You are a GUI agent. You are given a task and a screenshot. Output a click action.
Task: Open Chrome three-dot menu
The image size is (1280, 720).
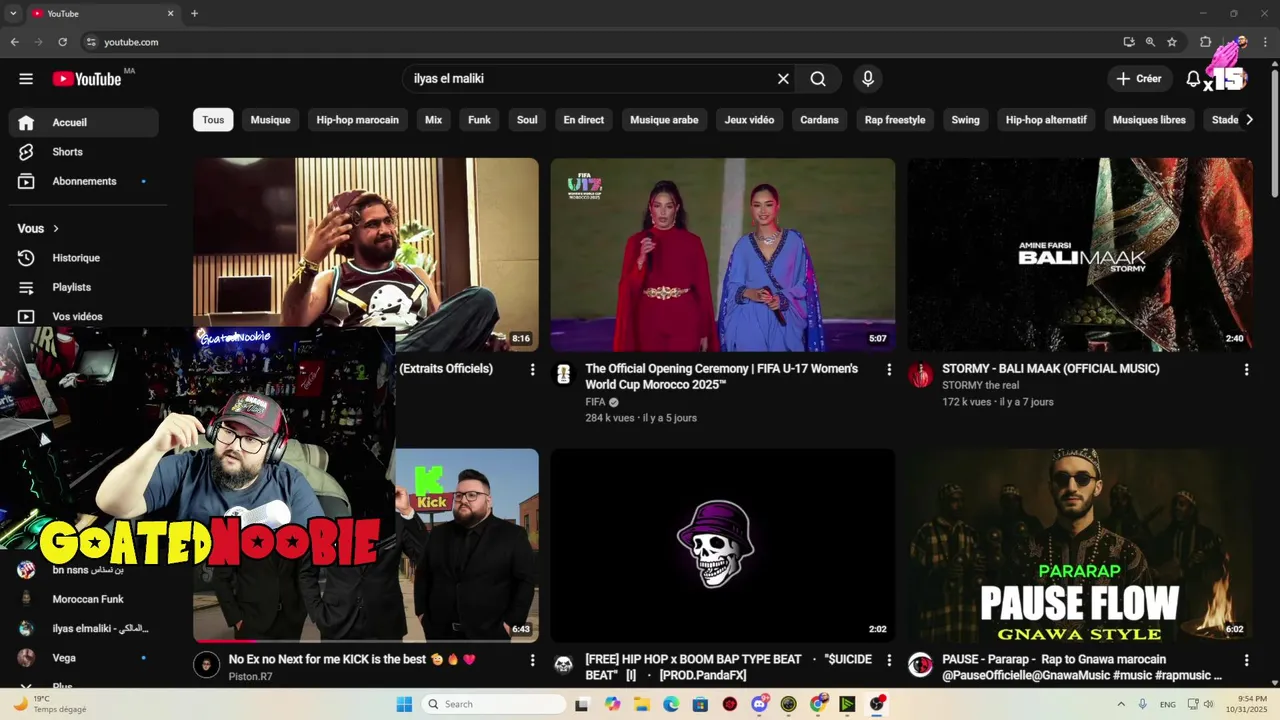tap(1266, 42)
